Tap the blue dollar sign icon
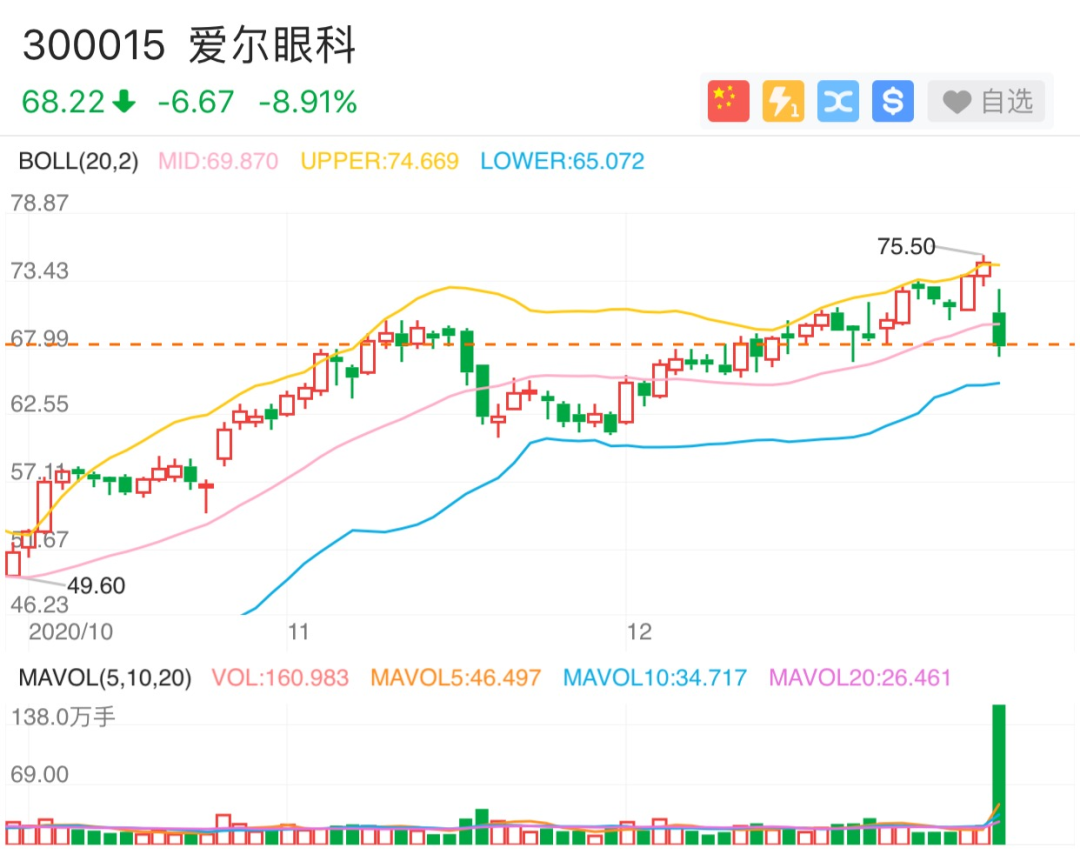The width and height of the screenshot is (1080, 861). (893, 101)
